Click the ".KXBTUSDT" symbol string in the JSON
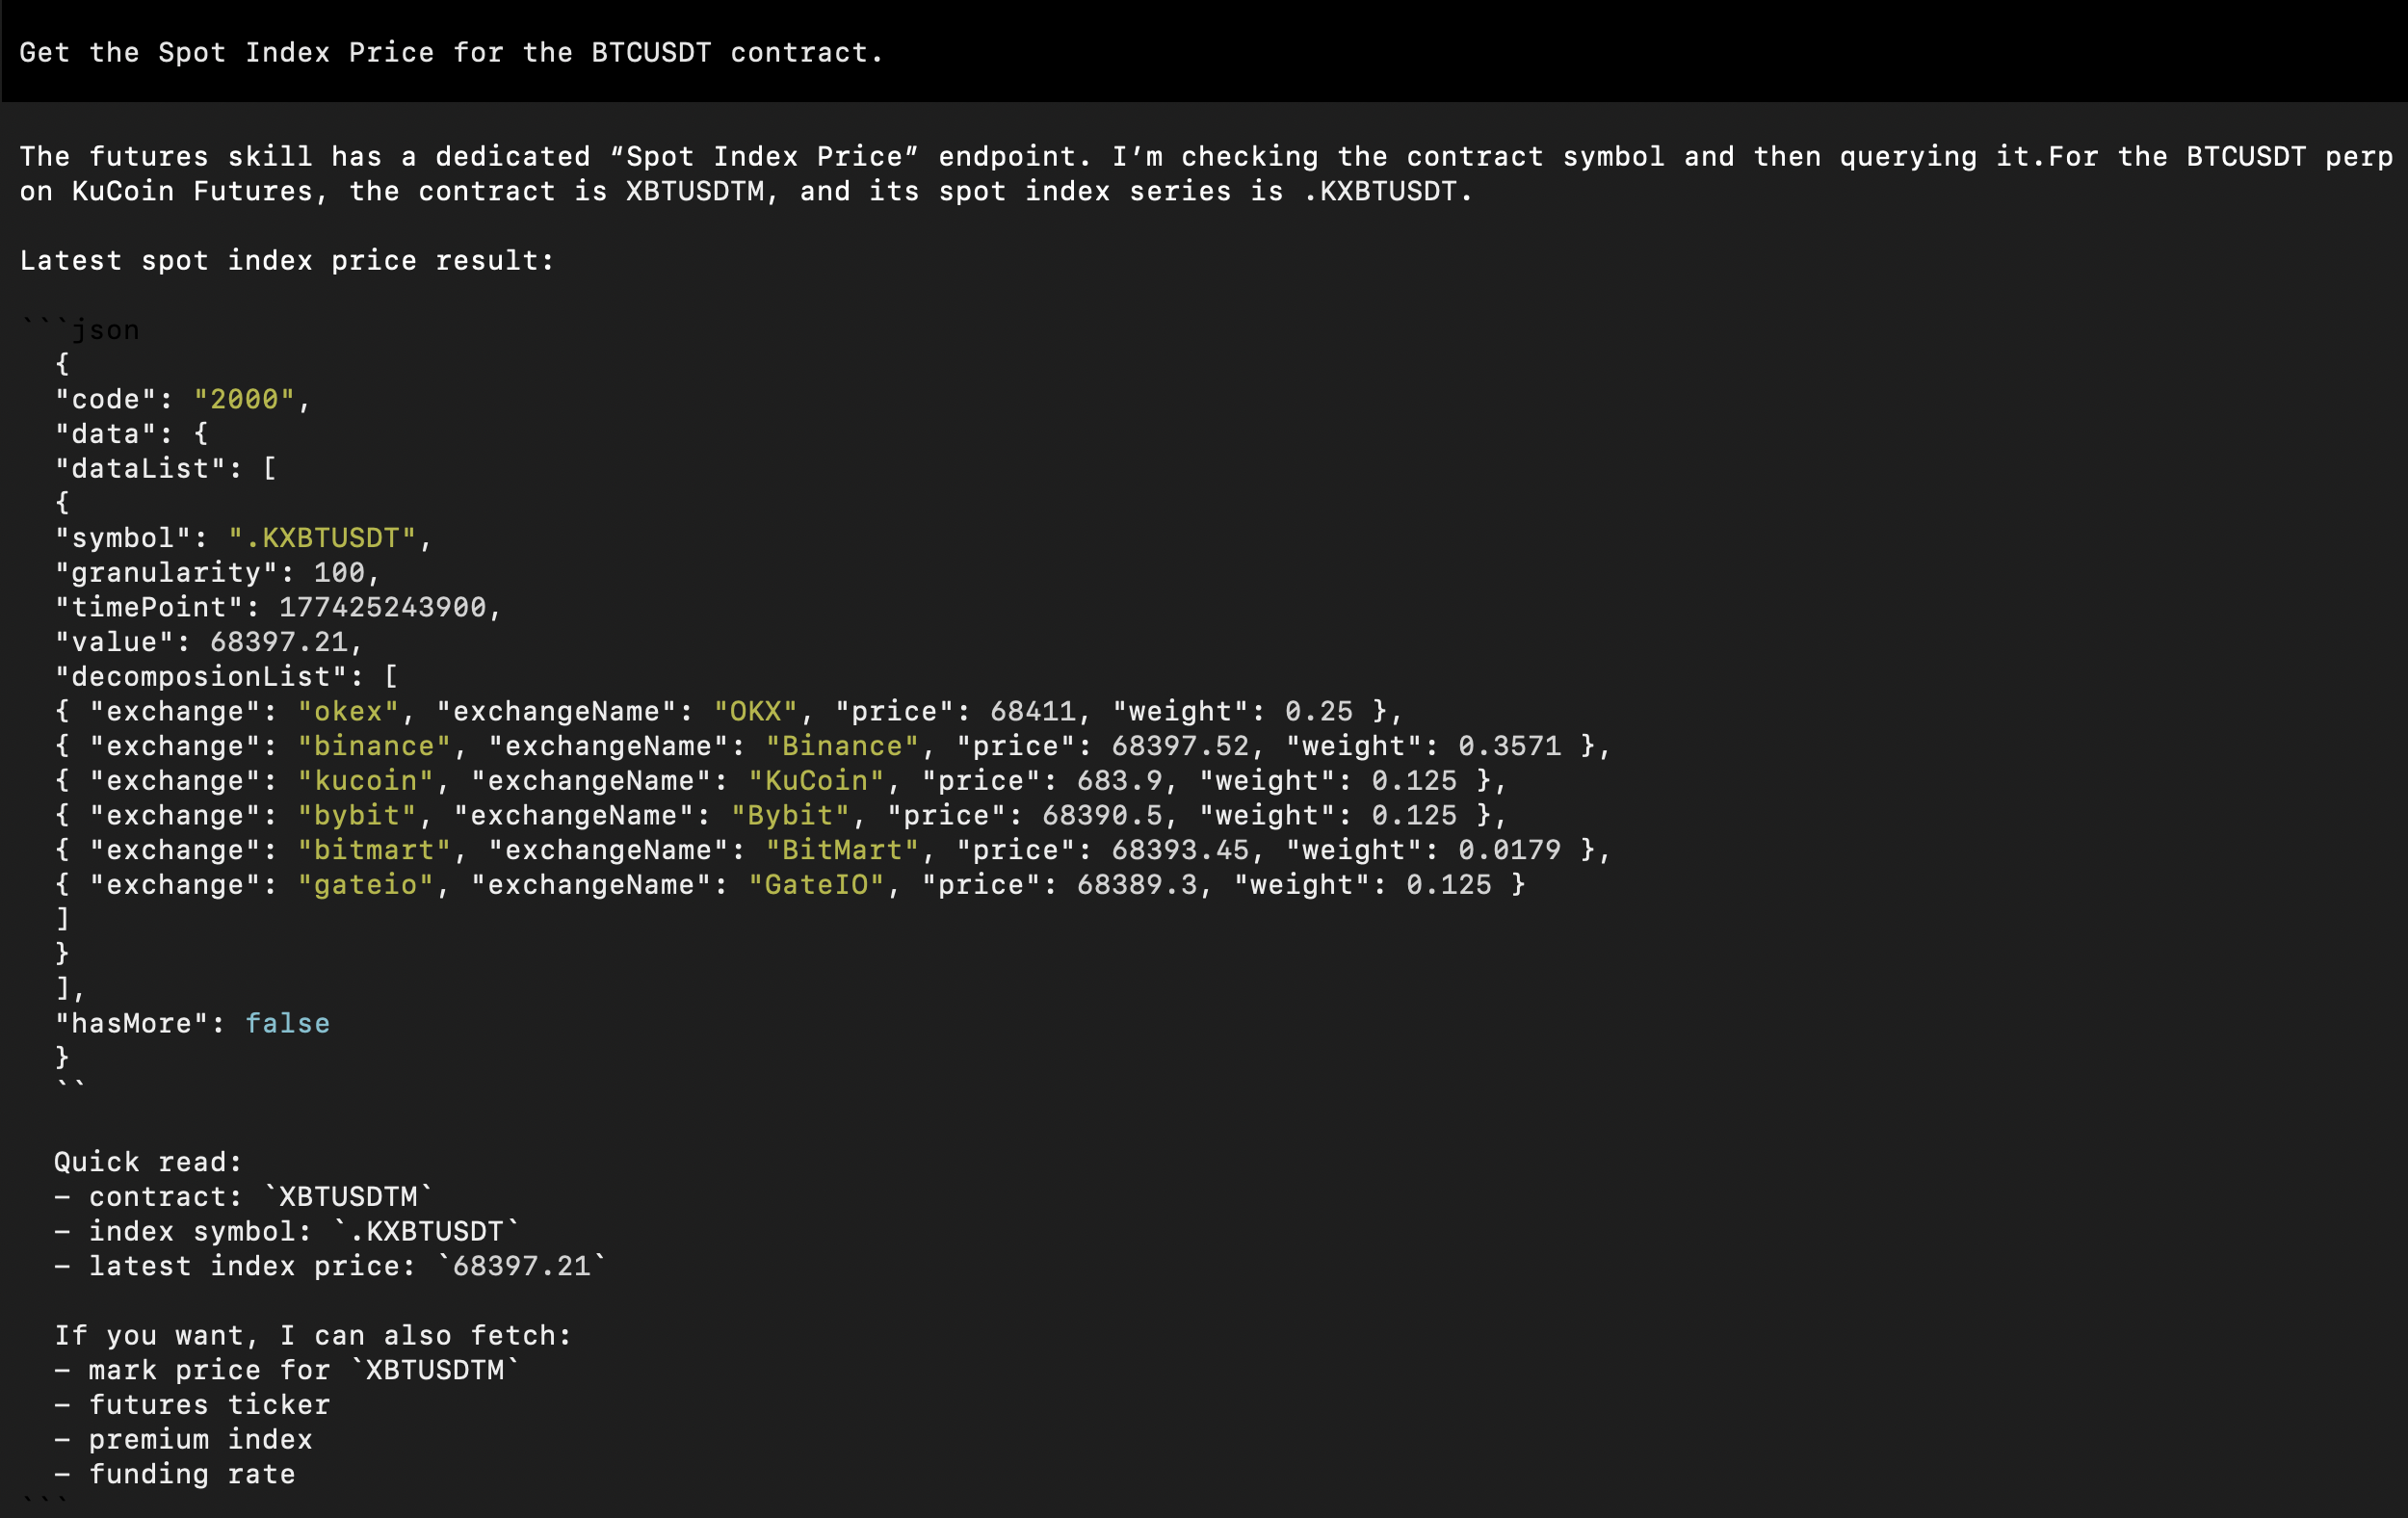Viewport: 2408px width, 1518px height. 322,538
